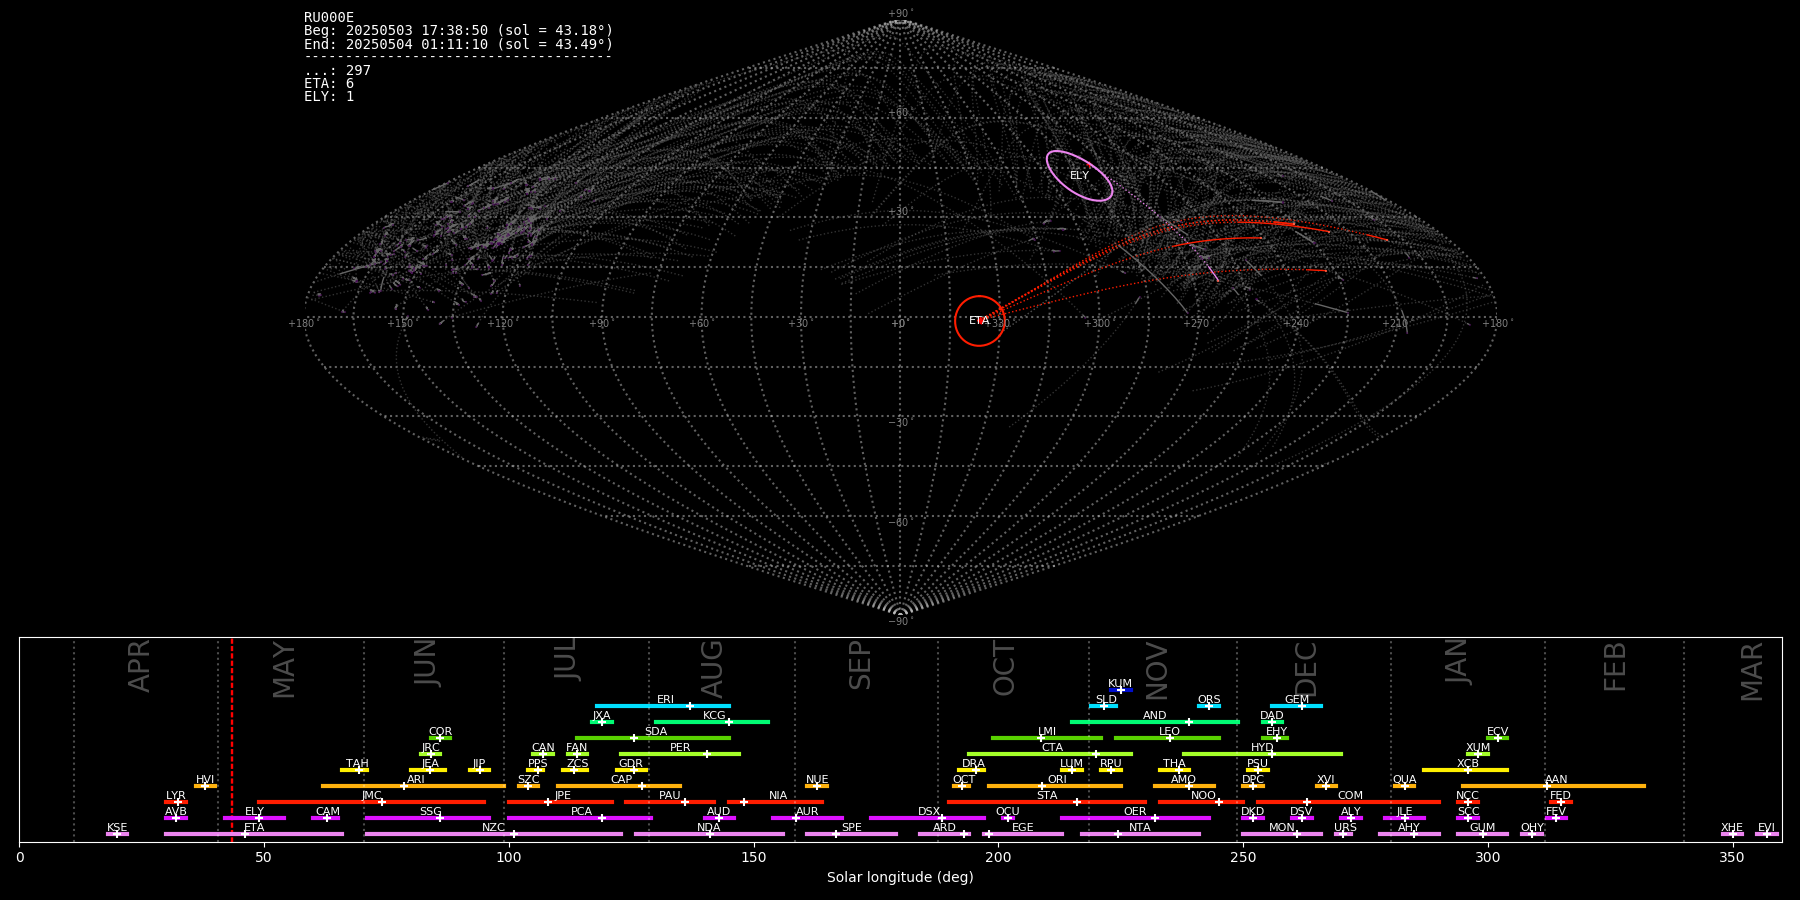Screen dimensions: 1800x900
Task: Click the XCB shower label in timeline
Action: [x=1467, y=763]
